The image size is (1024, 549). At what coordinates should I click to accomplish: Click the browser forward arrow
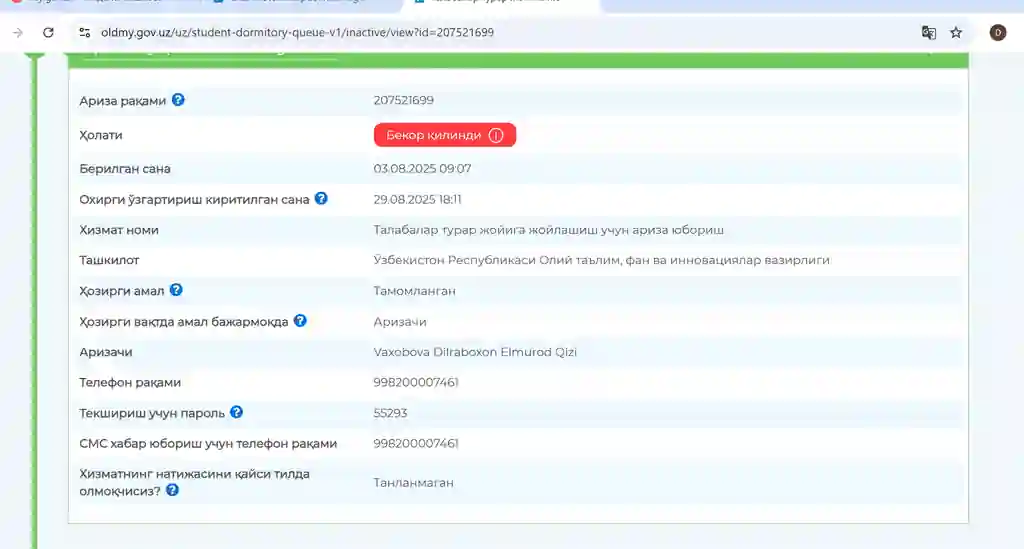17,32
